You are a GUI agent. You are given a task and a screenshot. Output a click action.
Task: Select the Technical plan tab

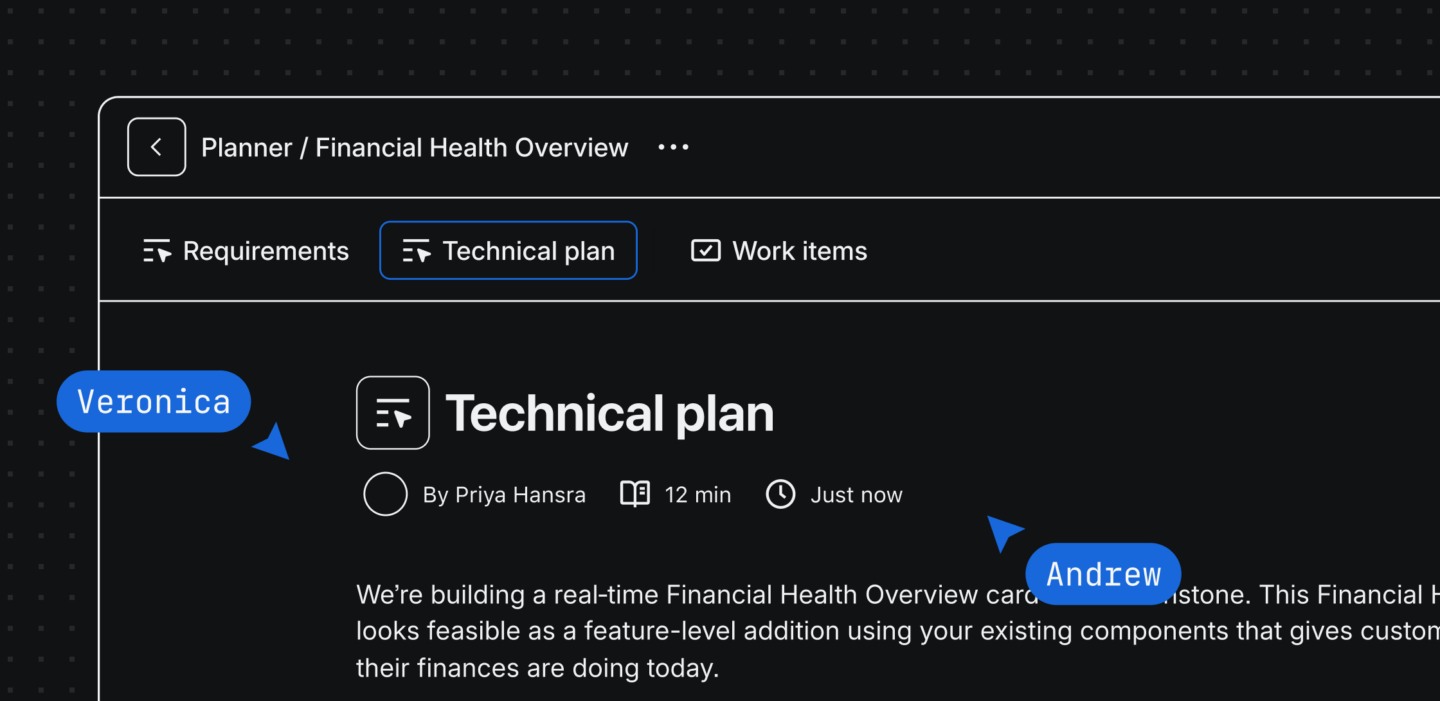508,251
